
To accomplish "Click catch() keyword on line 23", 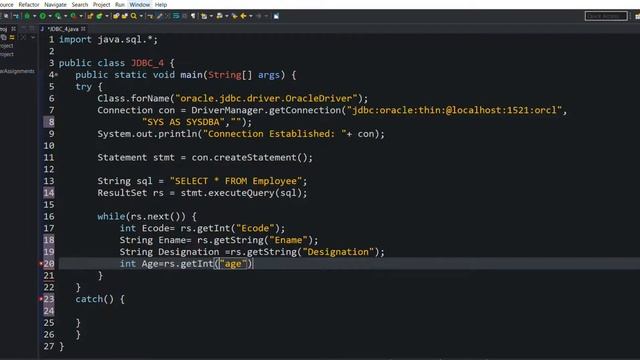I will [x=94, y=299].
